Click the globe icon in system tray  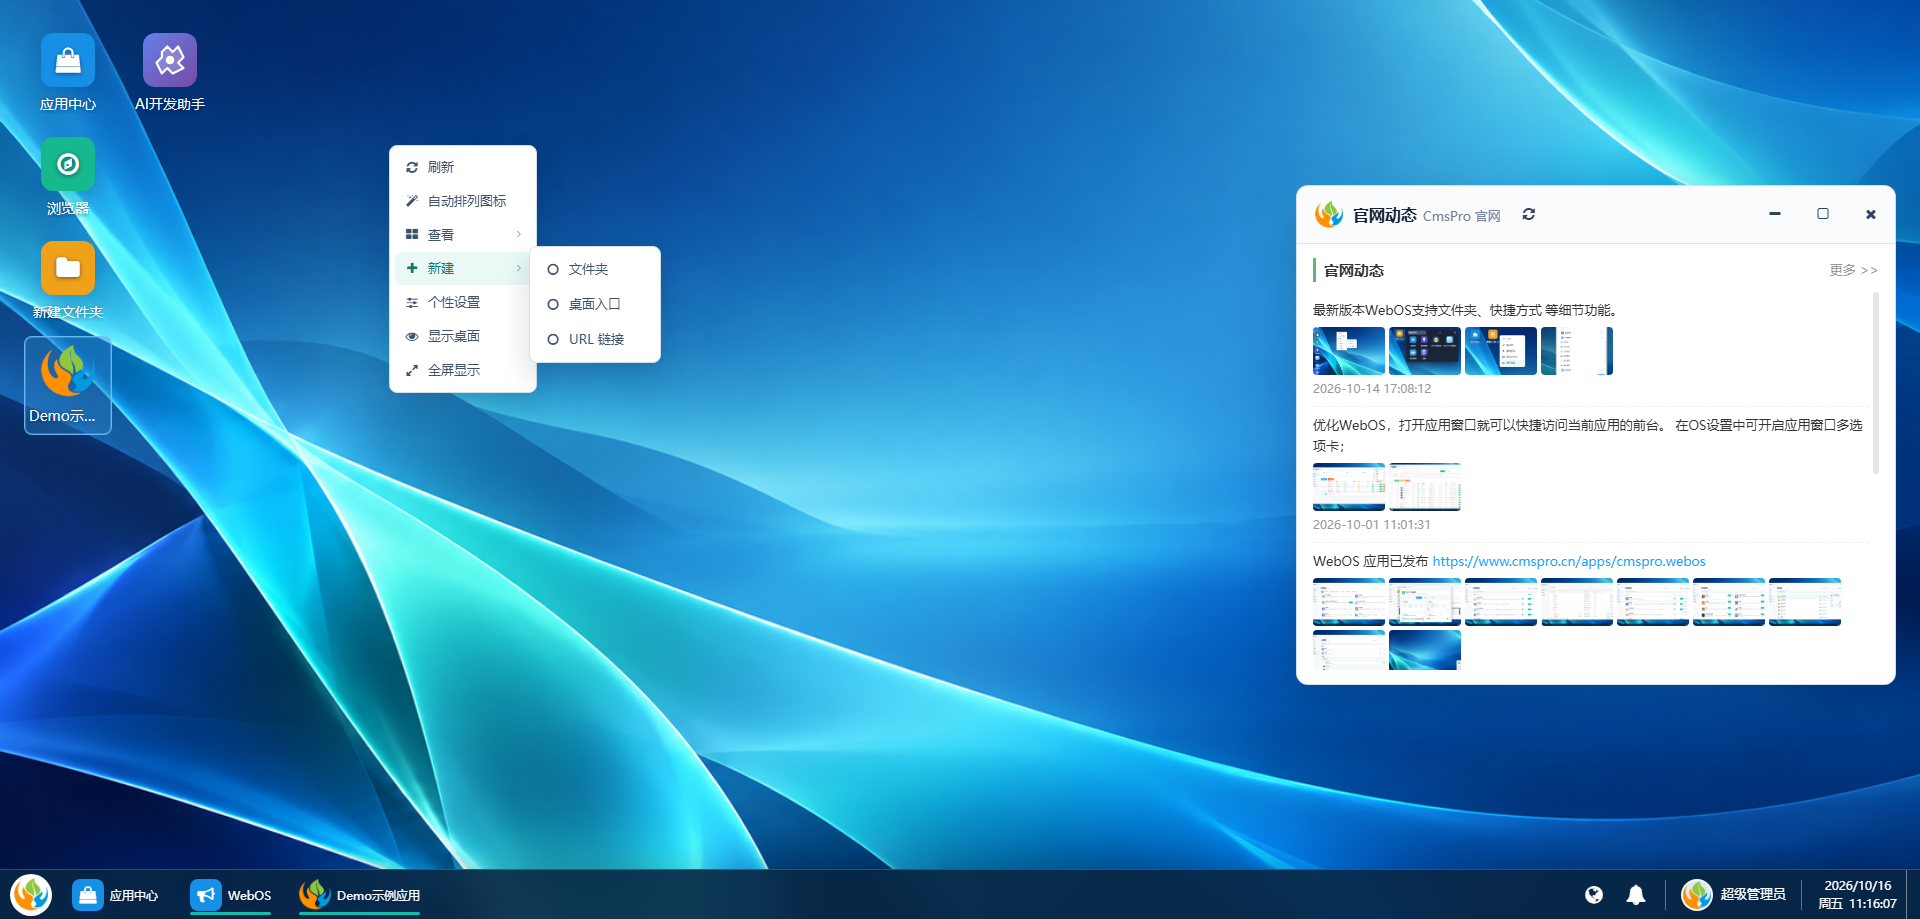1594,895
